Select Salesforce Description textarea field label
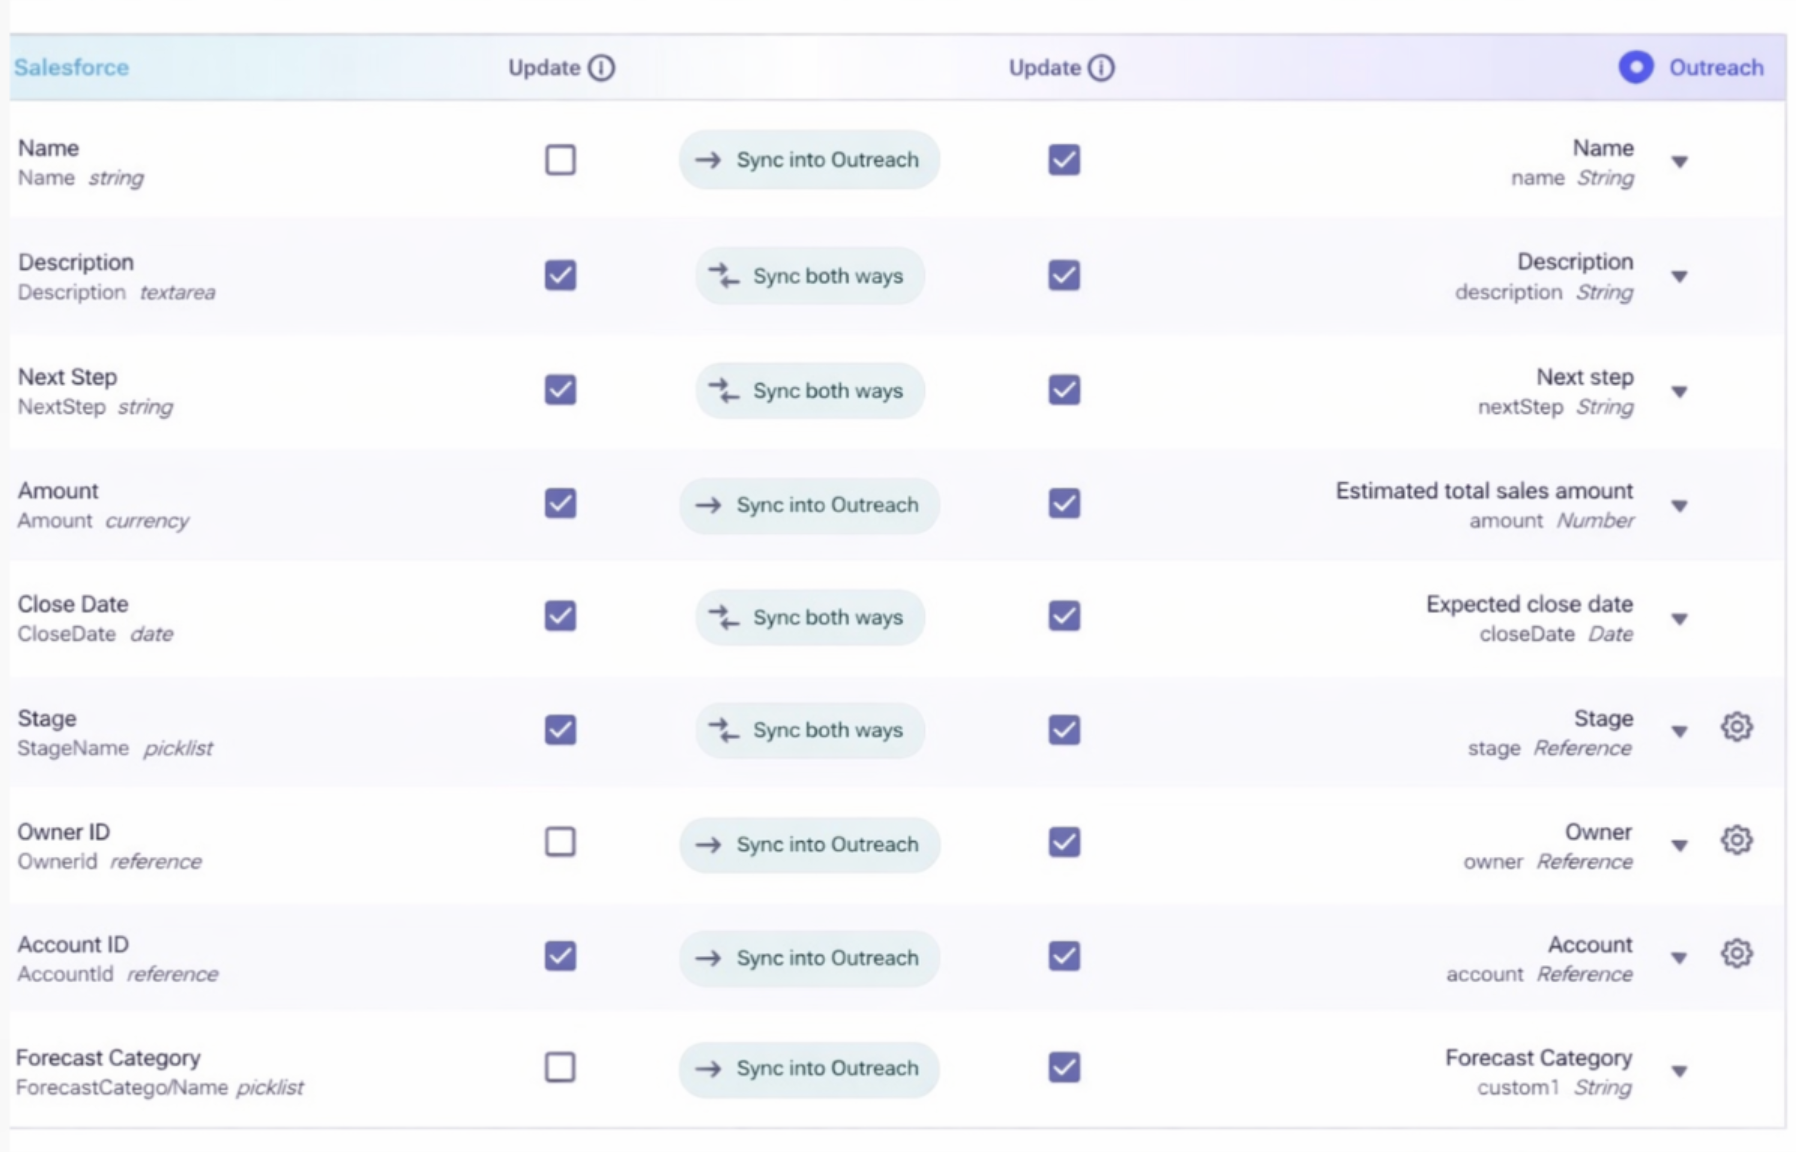Screen dimensions: 1796x1152 pos(116,277)
